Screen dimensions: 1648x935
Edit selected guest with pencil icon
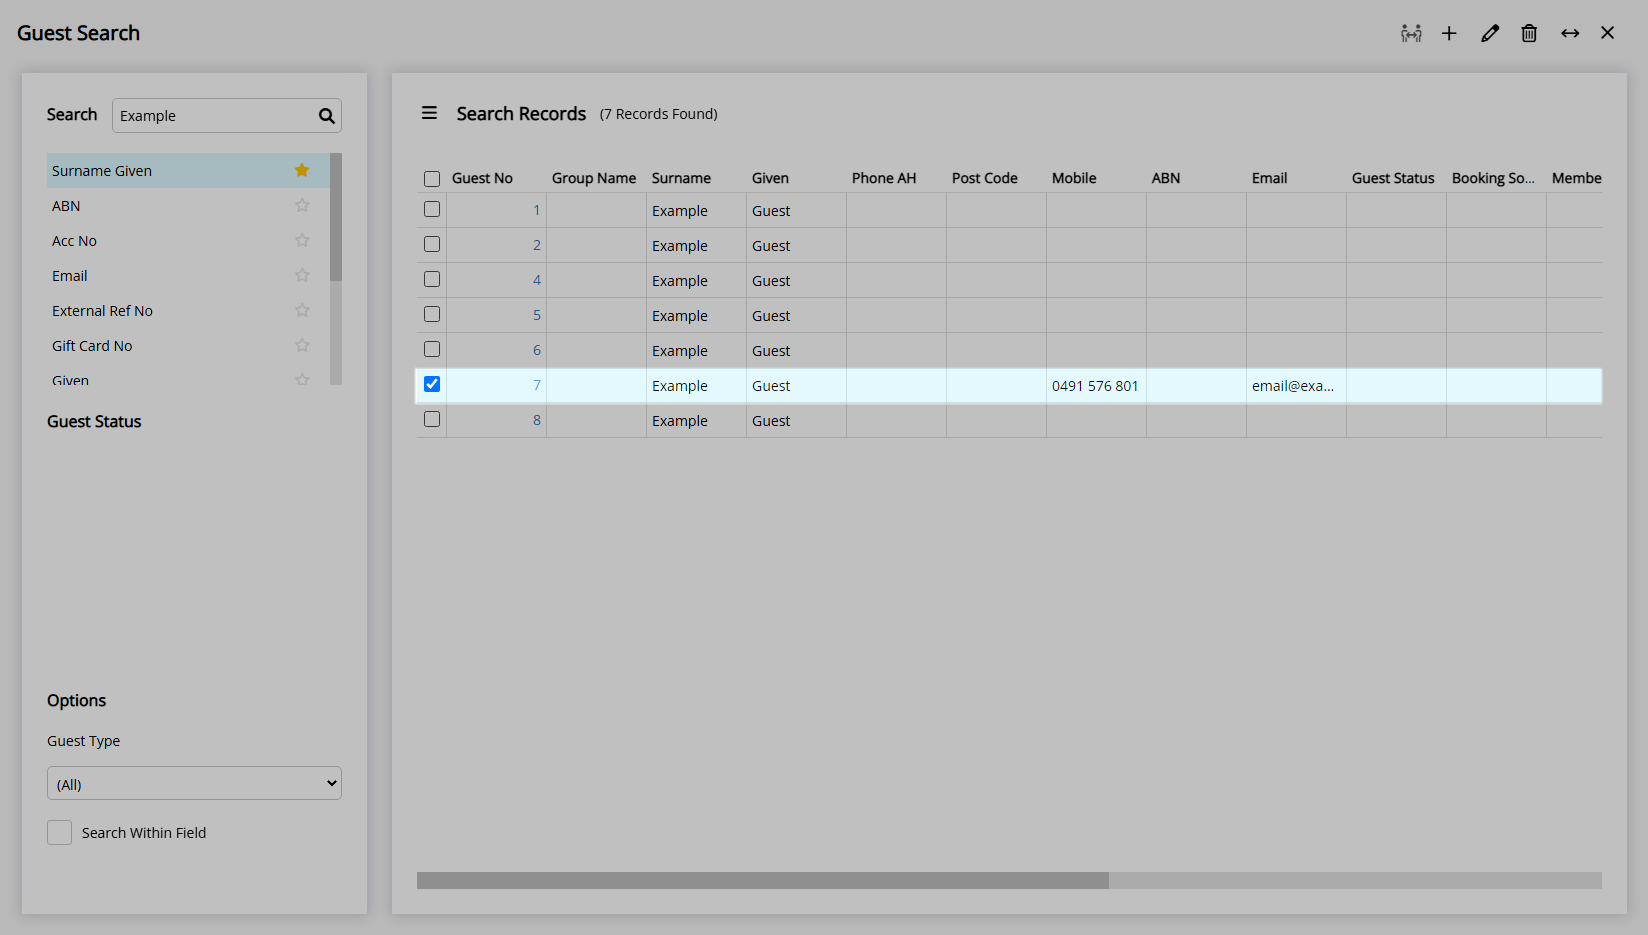1490,33
